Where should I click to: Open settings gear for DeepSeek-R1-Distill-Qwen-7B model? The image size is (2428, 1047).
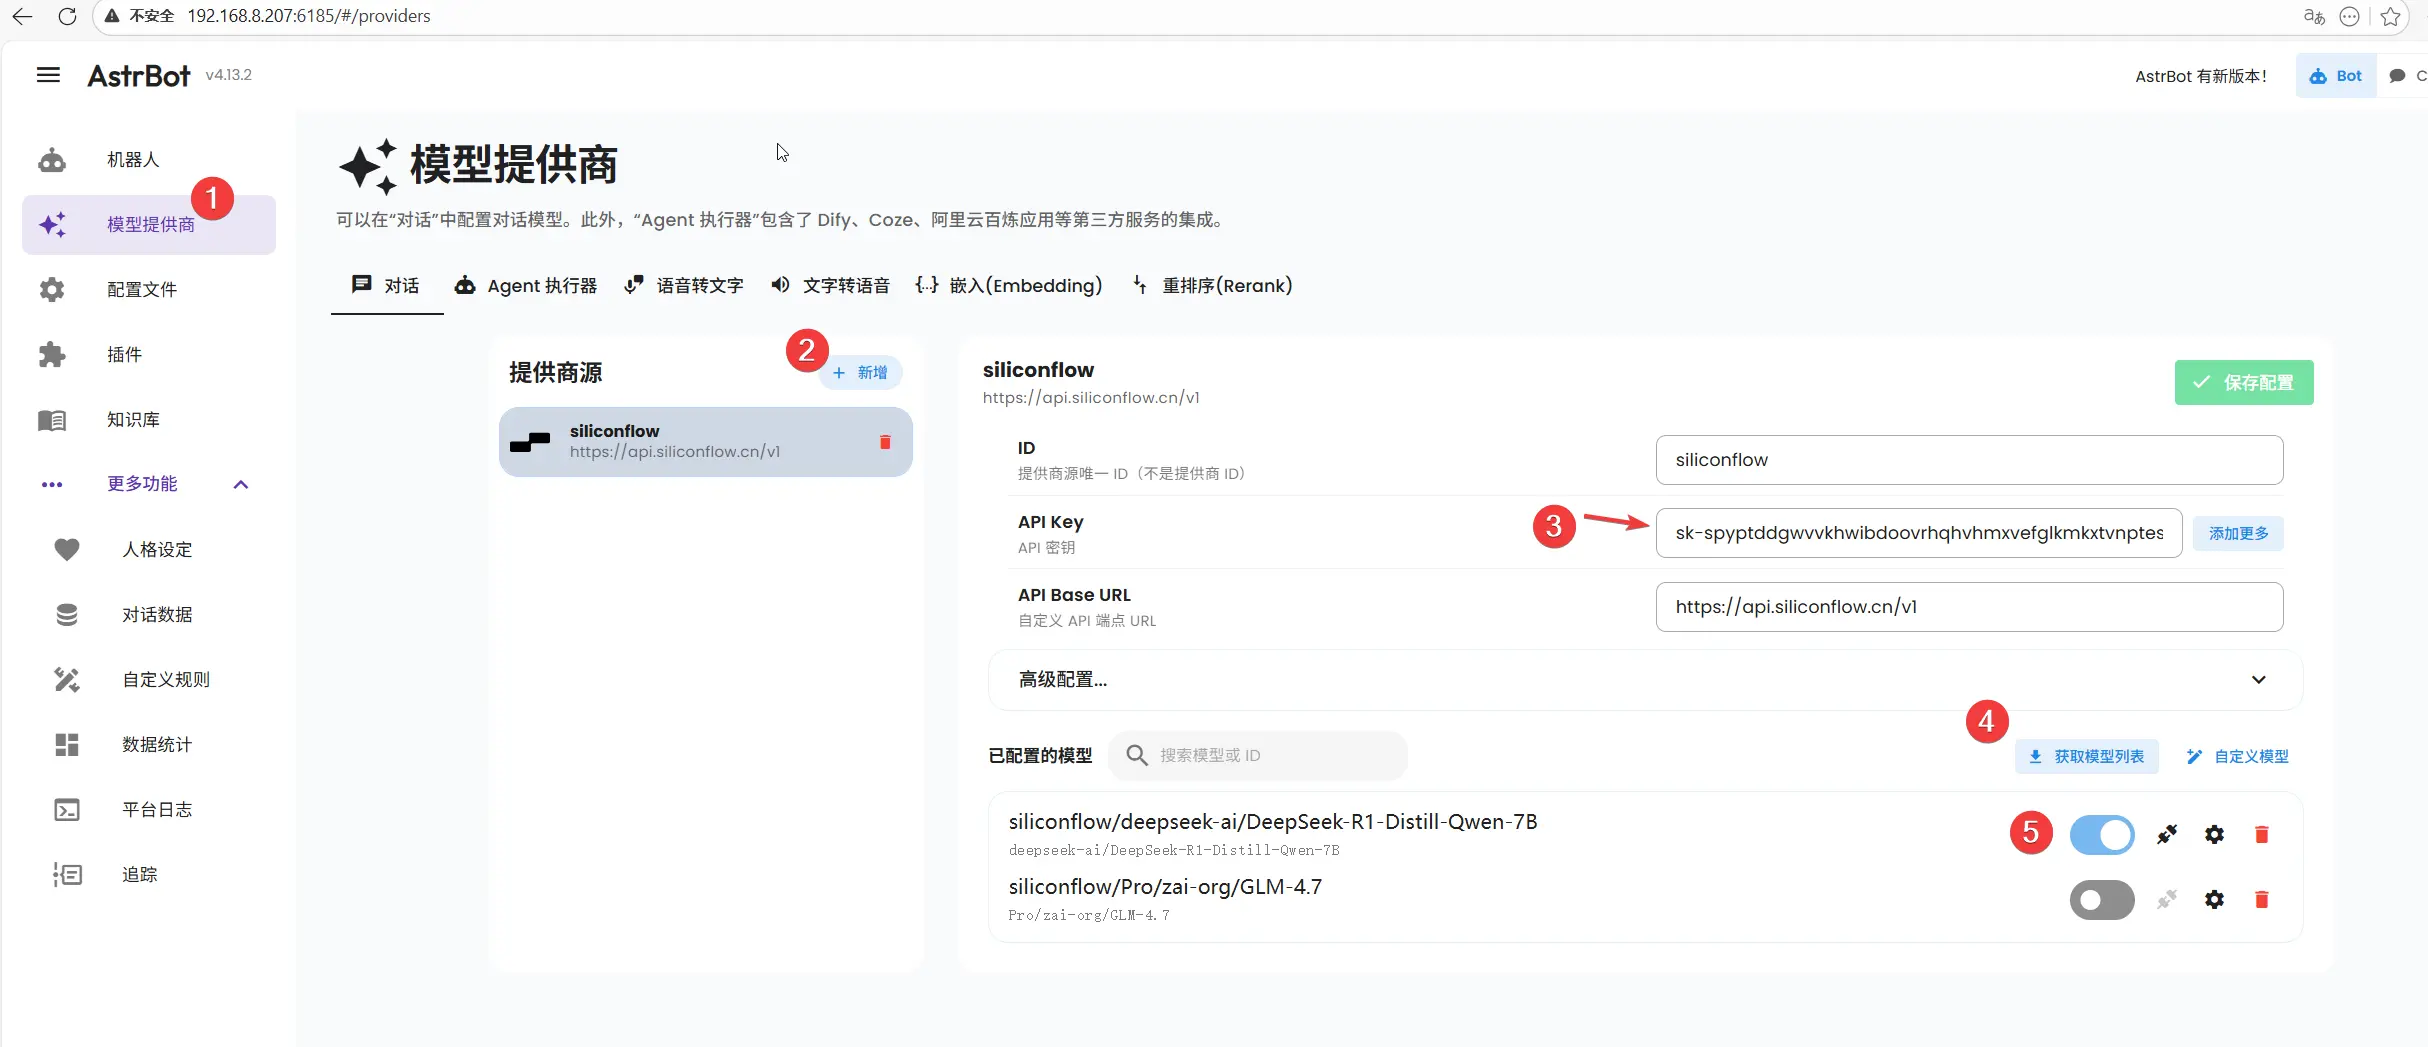pyautogui.click(x=2214, y=835)
